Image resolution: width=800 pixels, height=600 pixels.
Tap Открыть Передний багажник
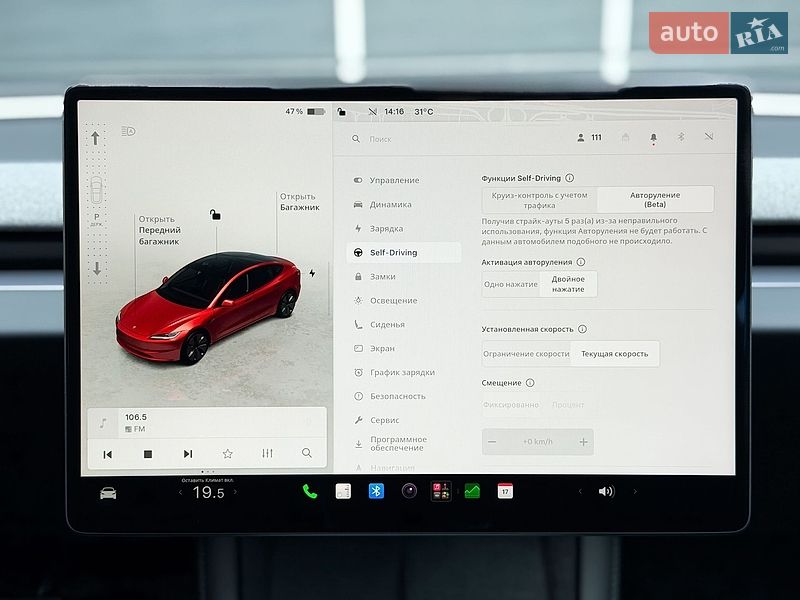point(159,230)
